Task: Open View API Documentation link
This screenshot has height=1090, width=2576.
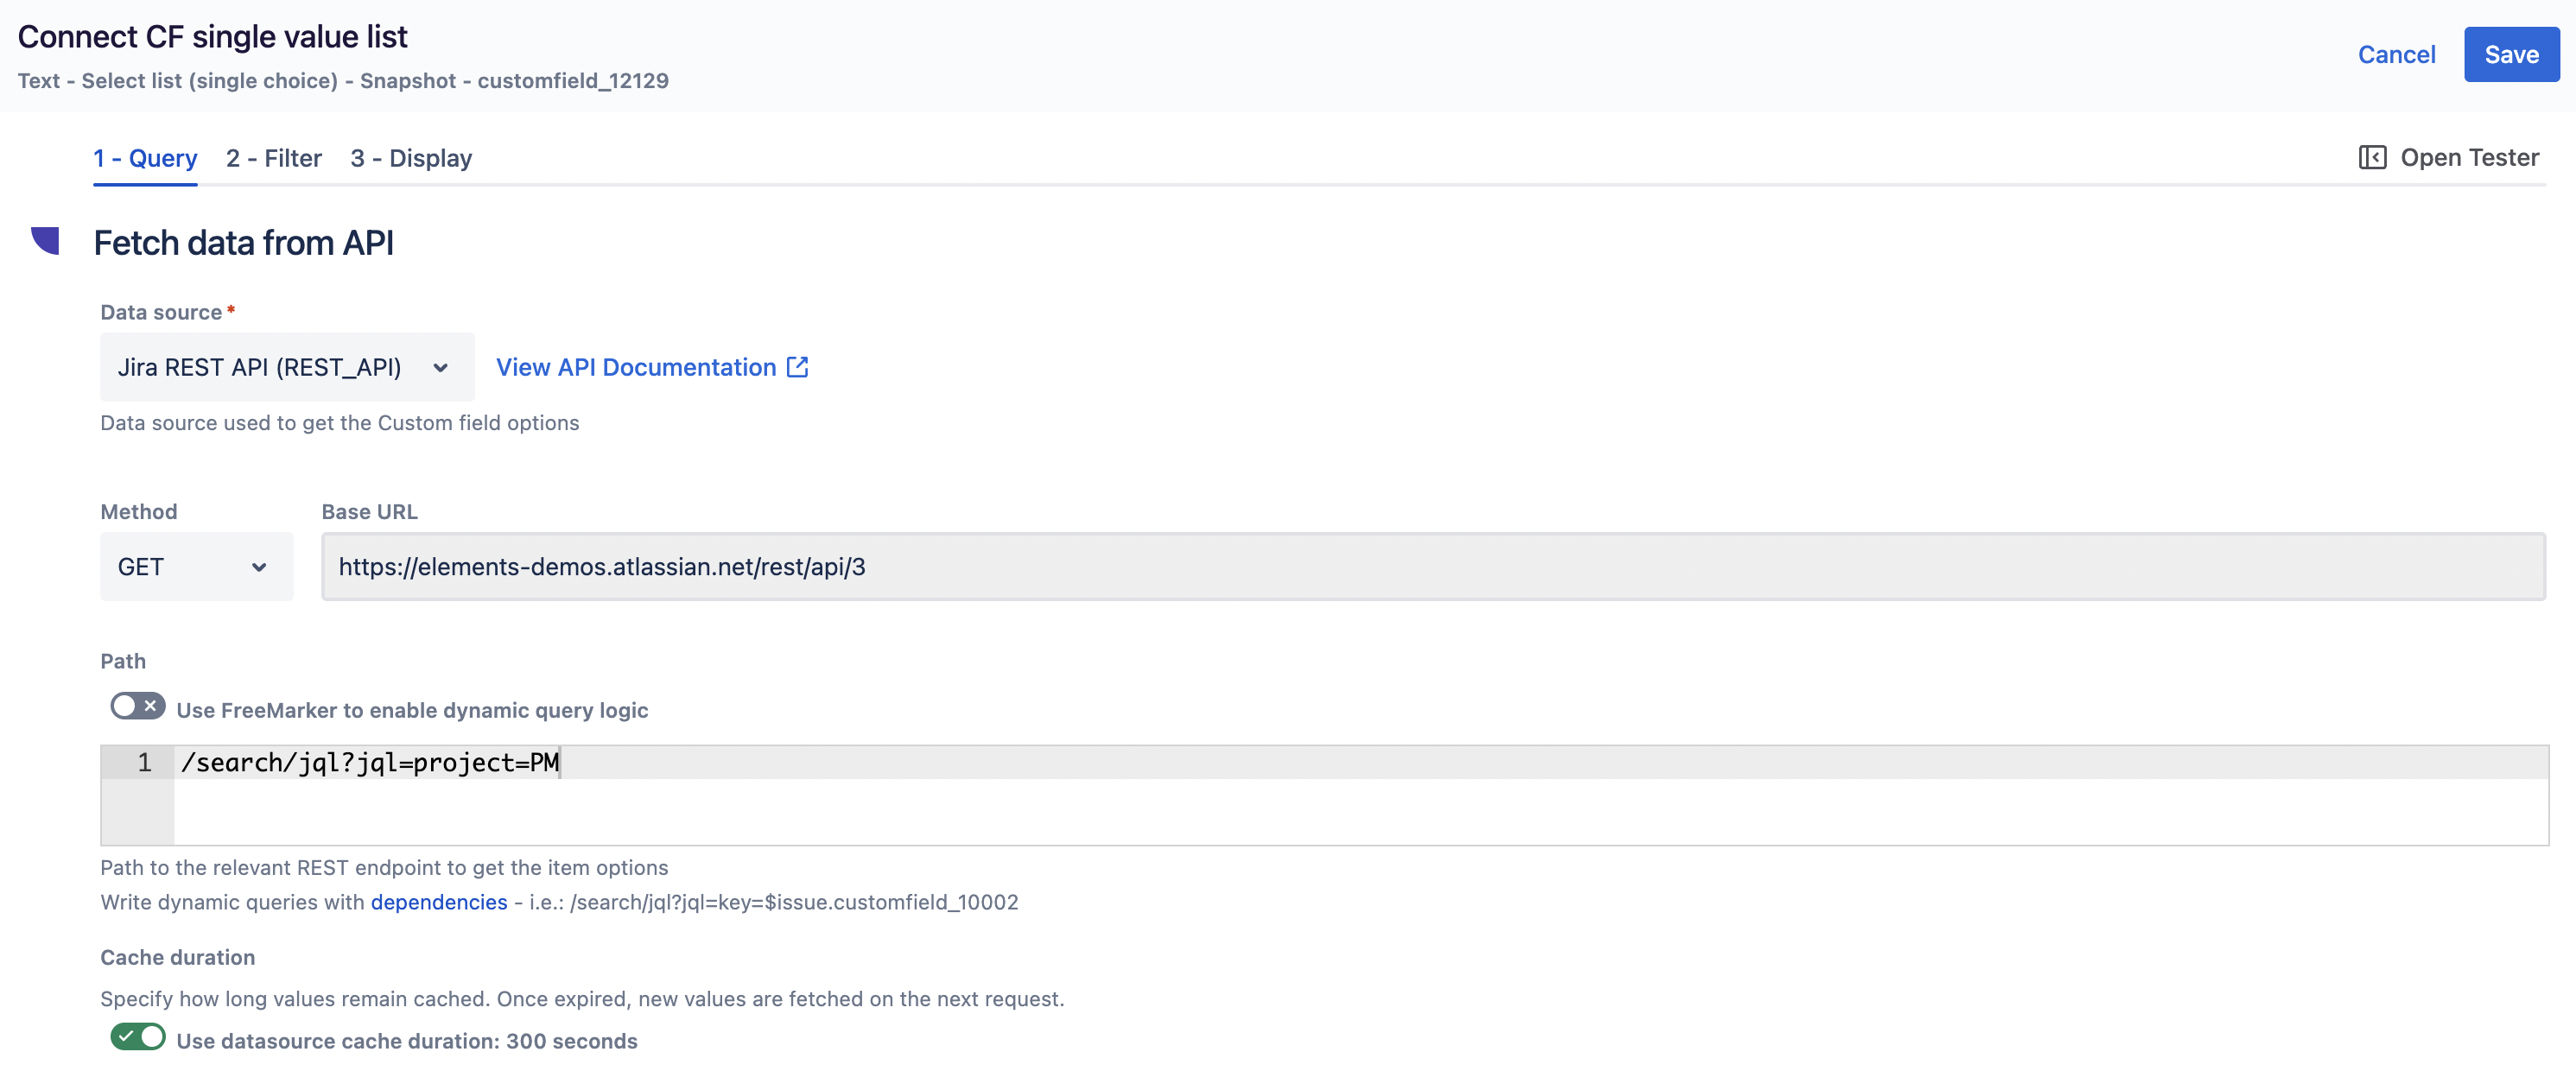Action: [x=636, y=367]
